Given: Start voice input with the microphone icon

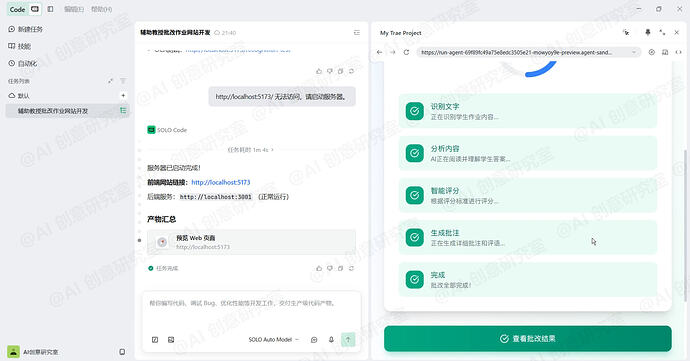Looking at the screenshot, I should click(331, 340).
